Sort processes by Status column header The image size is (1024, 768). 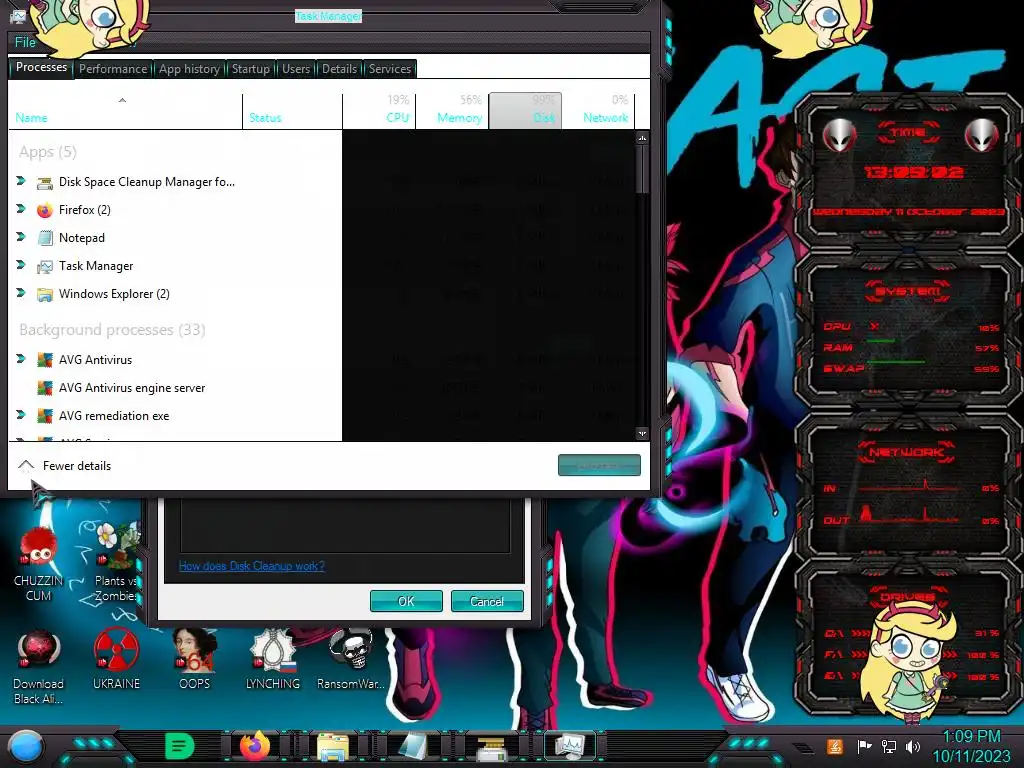[292, 111]
